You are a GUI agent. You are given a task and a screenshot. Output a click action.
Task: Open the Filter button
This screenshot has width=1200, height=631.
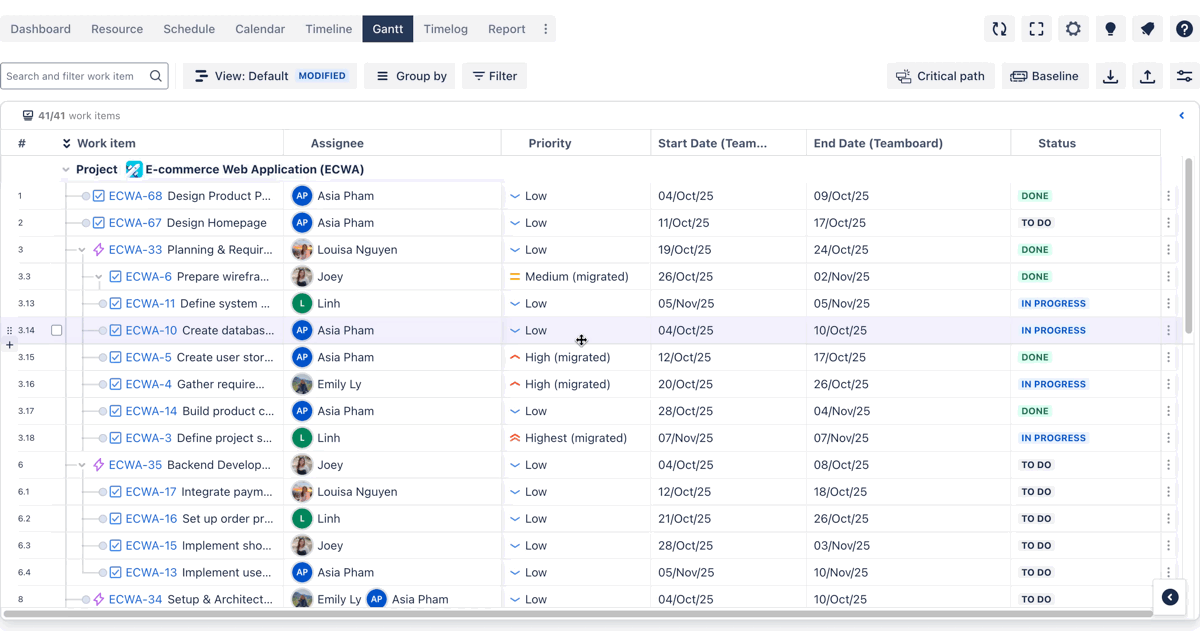[495, 76]
